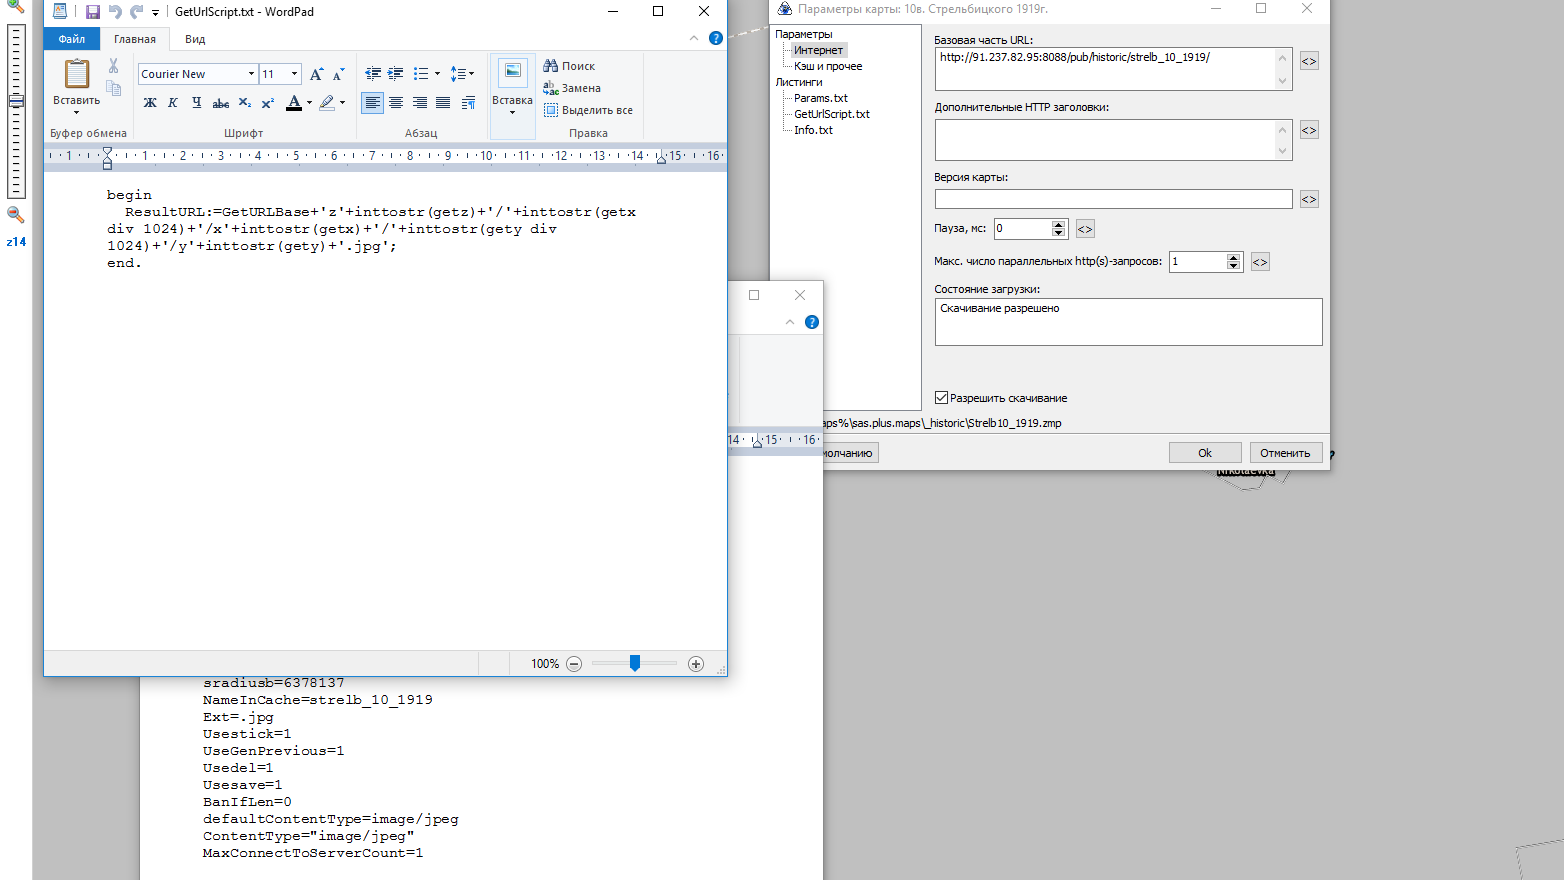Increase the Пауза, мс spinner value

(1058, 224)
